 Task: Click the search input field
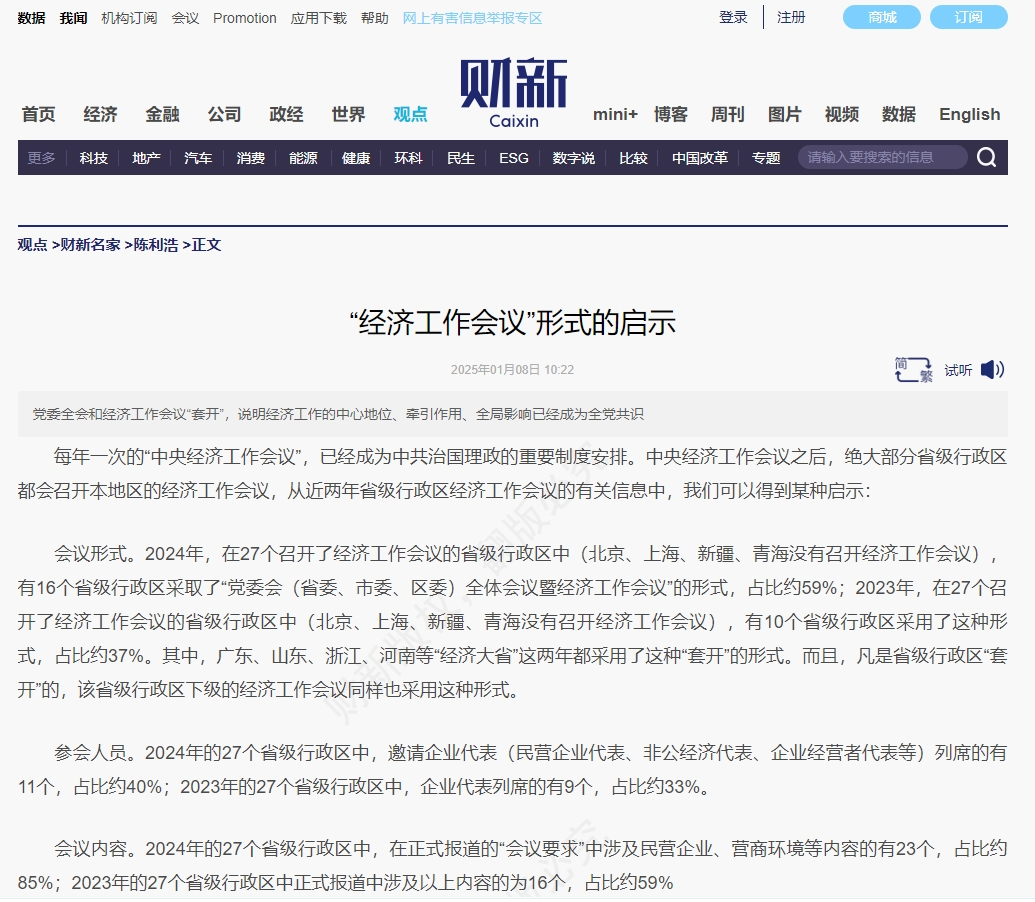click(880, 157)
